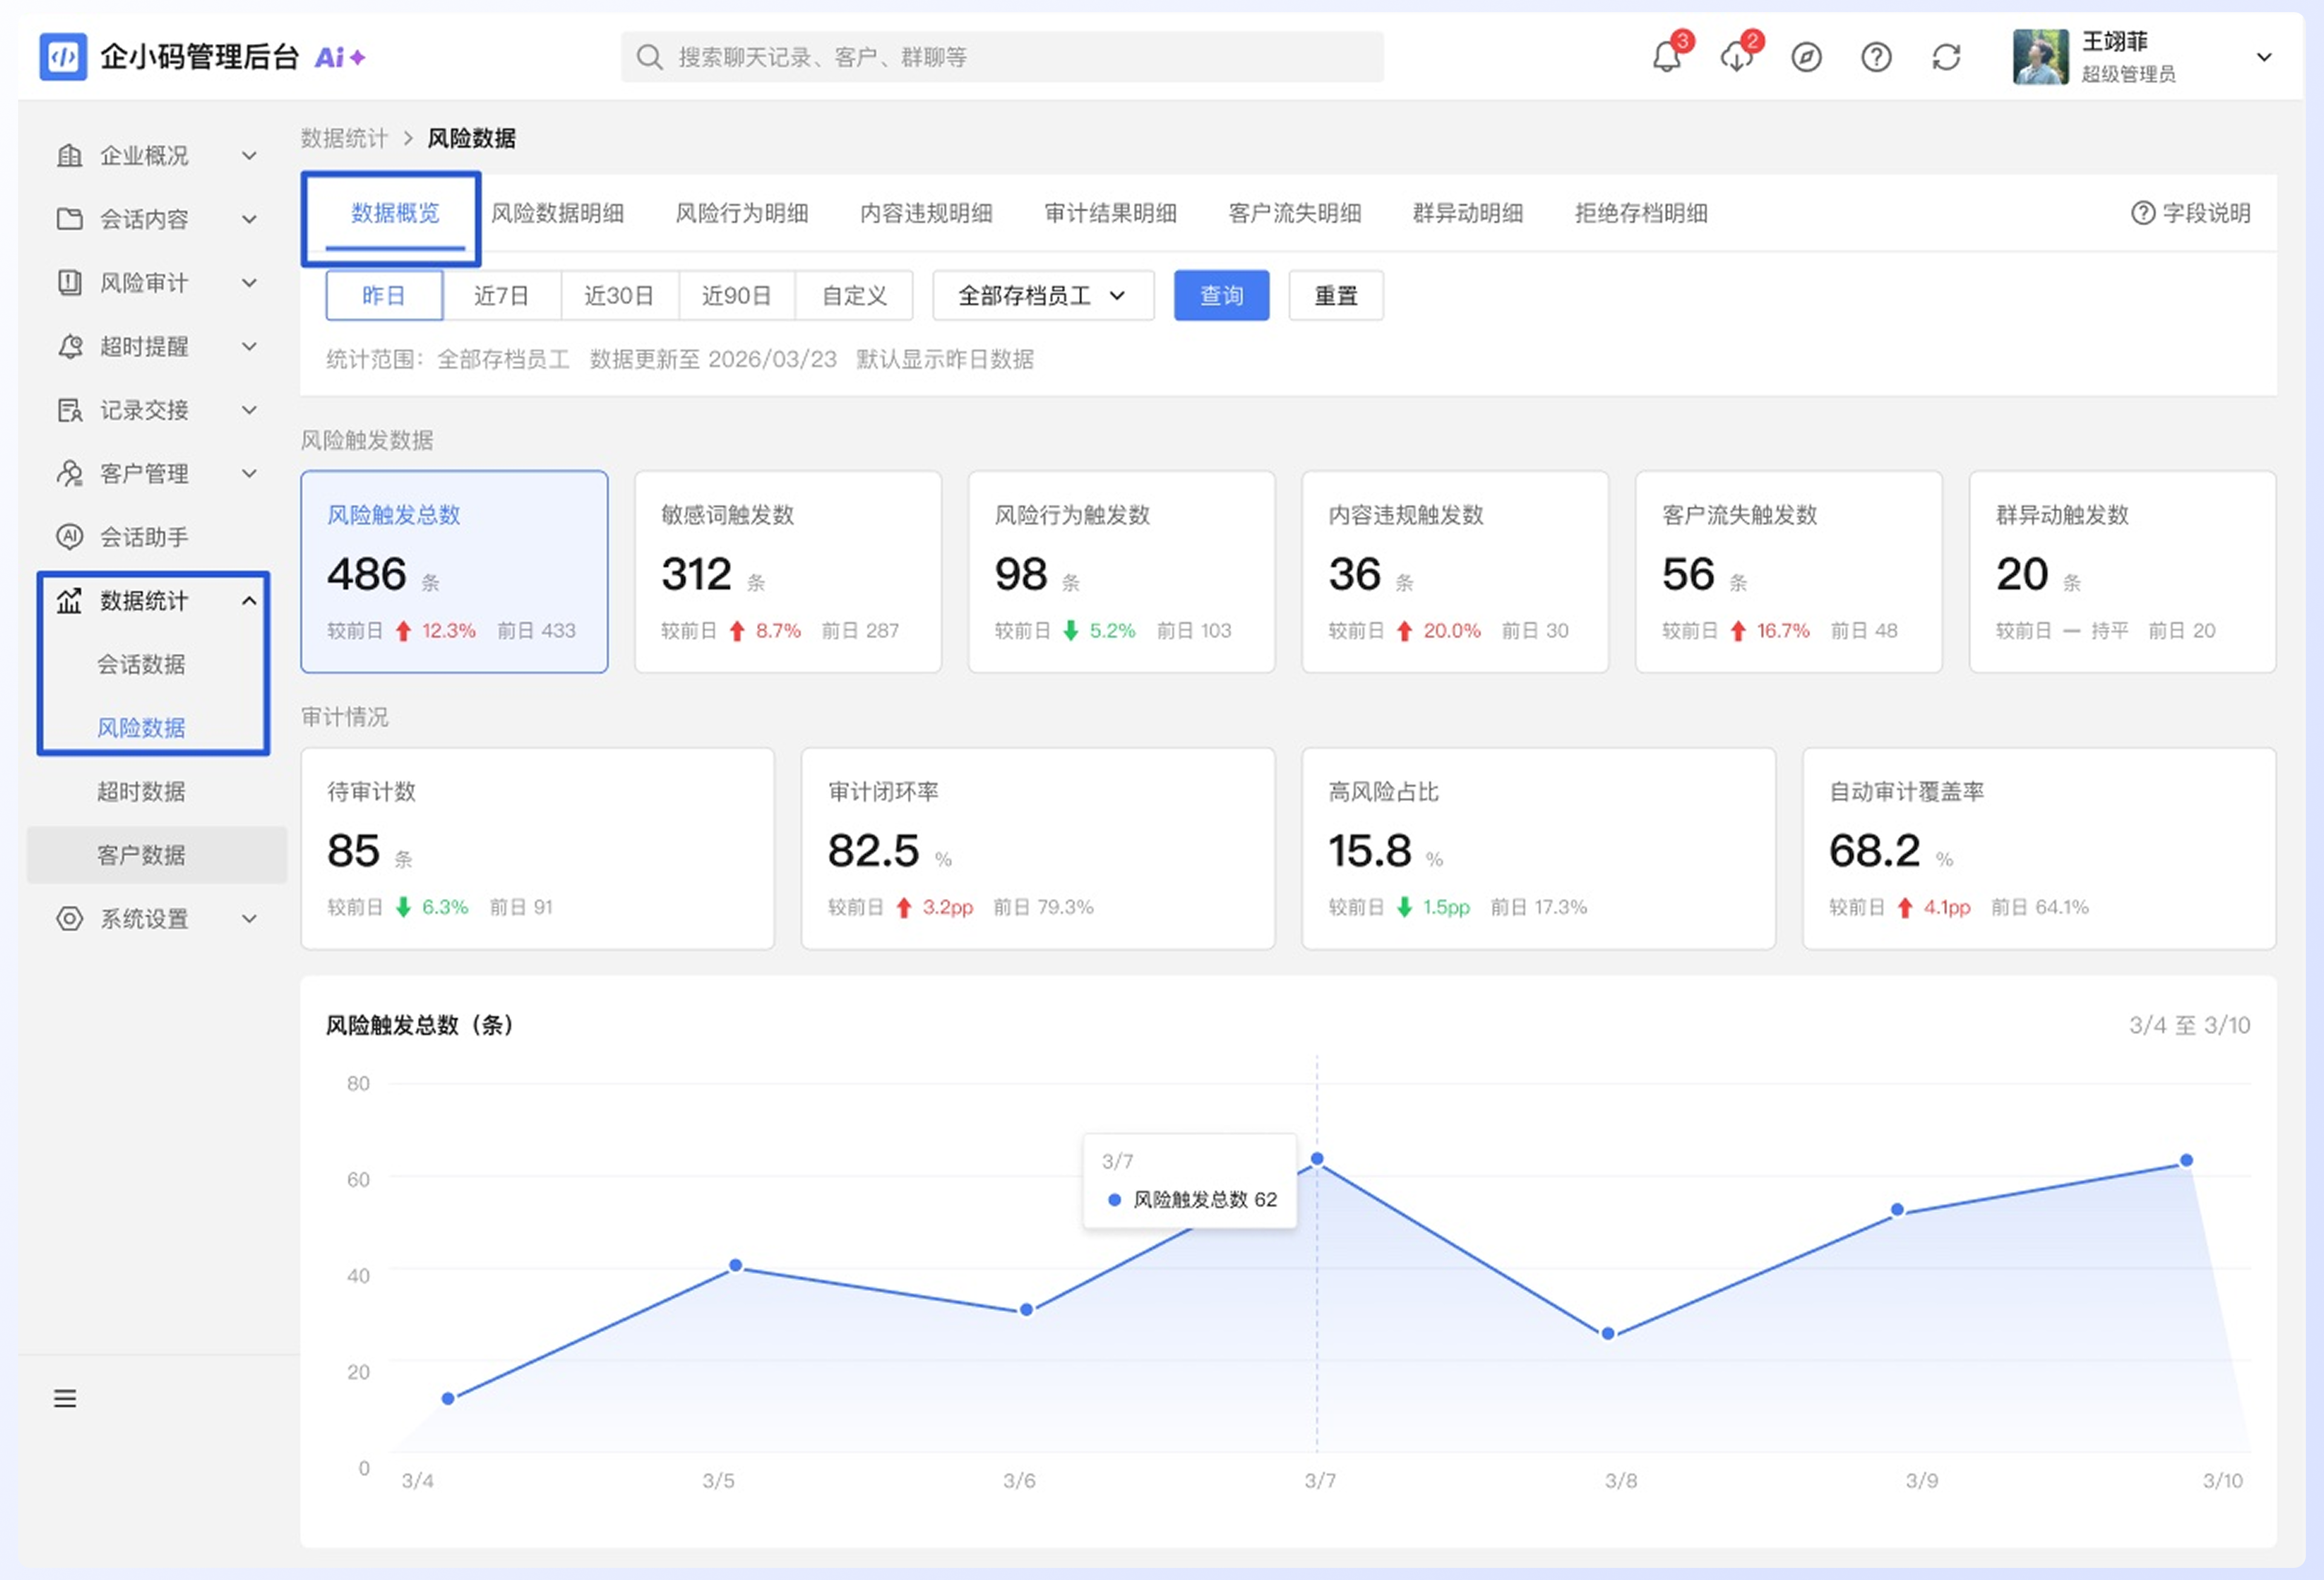2324x1580 pixels.
Task: Select the 近7日 time range option
Action: [502, 295]
